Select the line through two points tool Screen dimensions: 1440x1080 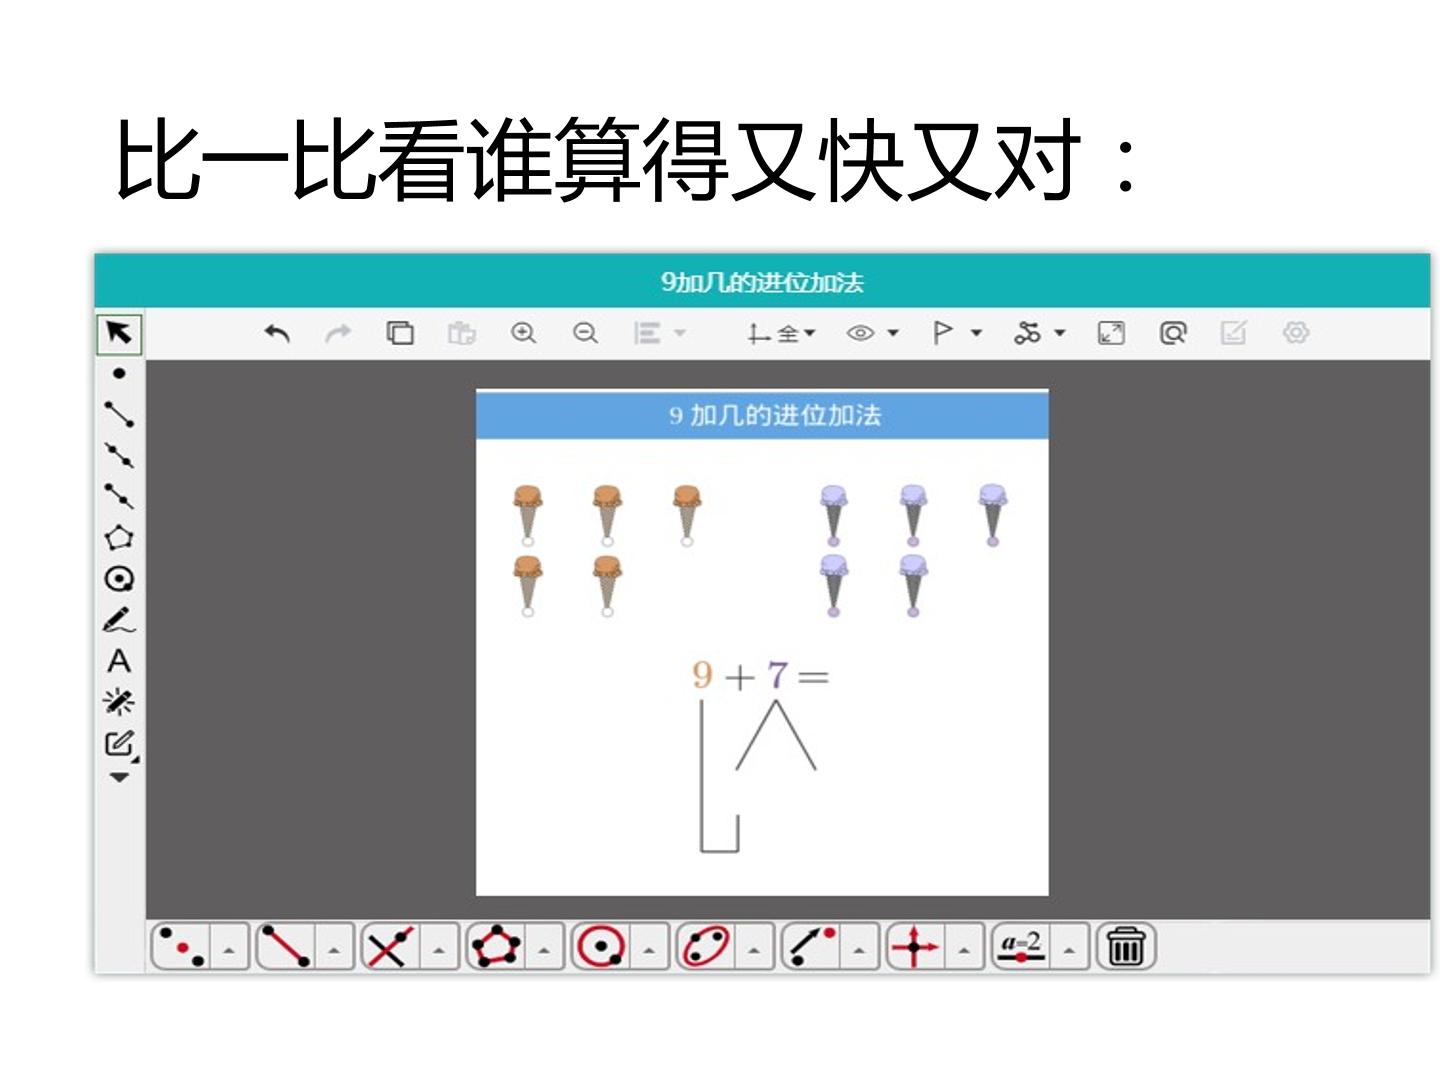[x=119, y=455]
